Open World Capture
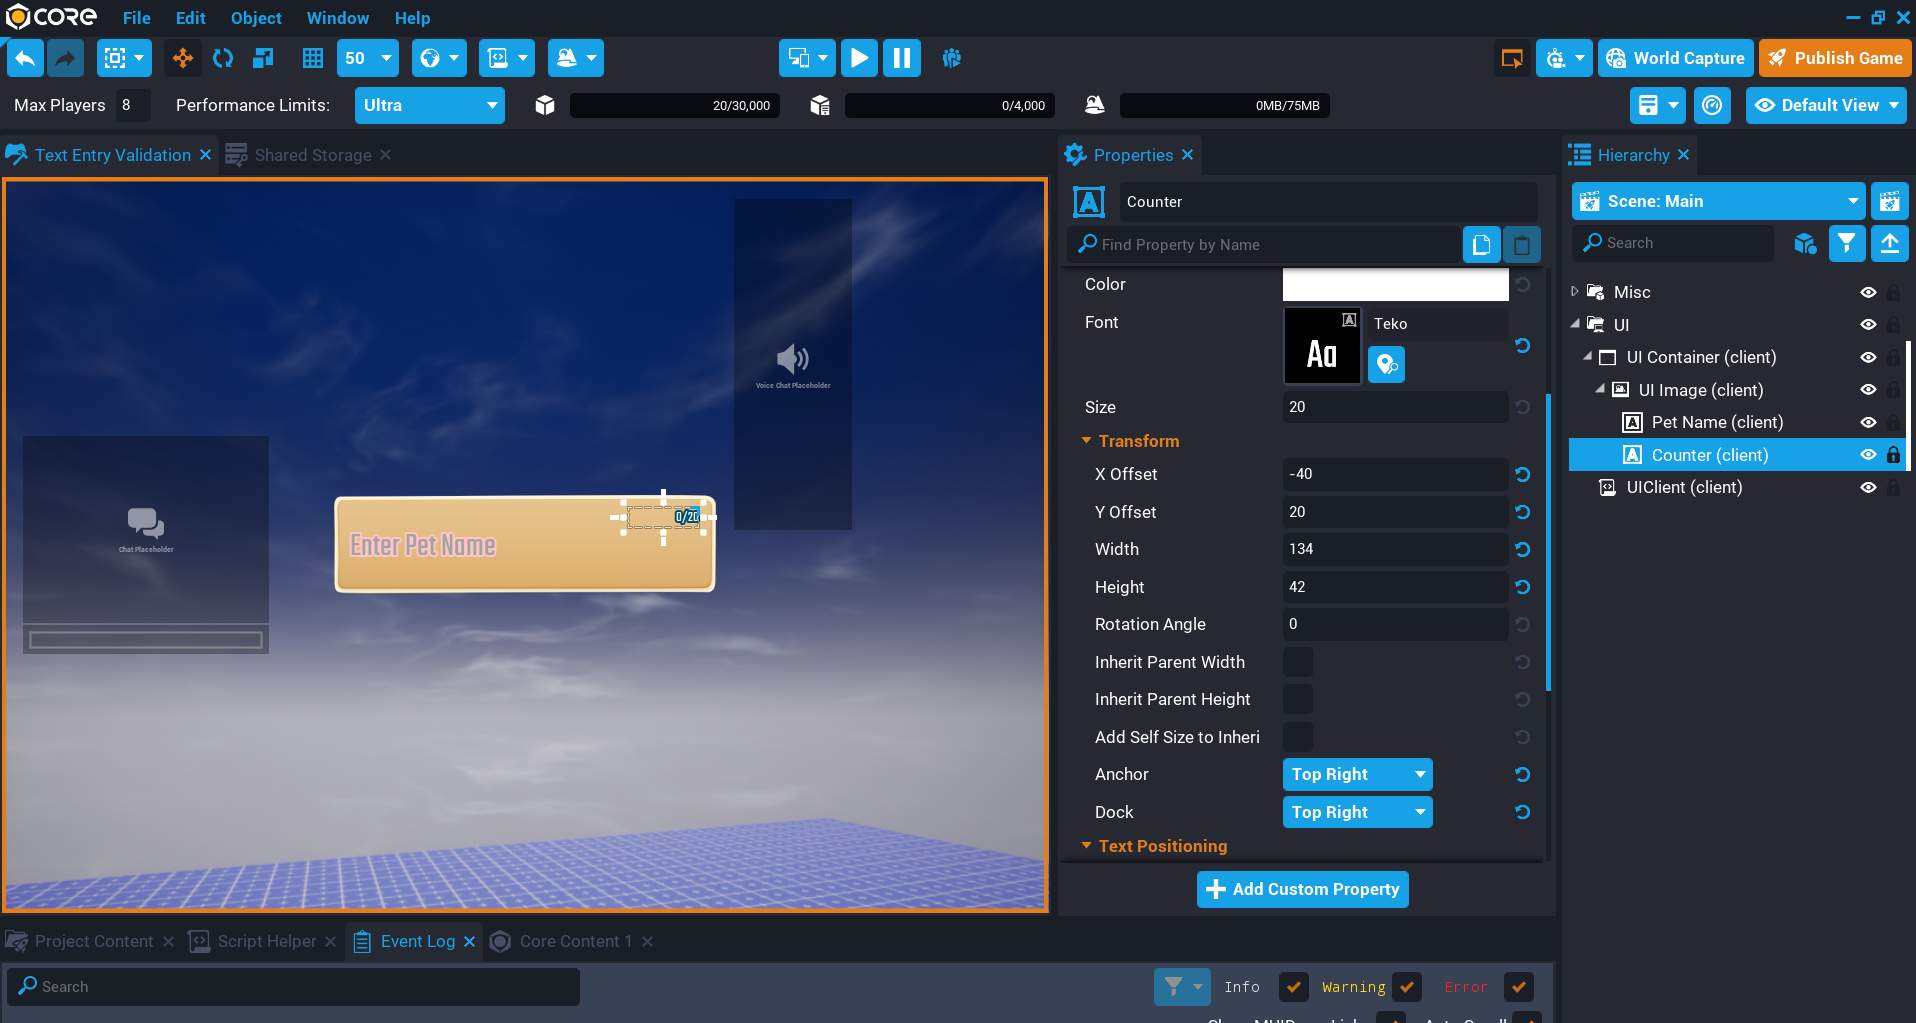 tap(1675, 58)
